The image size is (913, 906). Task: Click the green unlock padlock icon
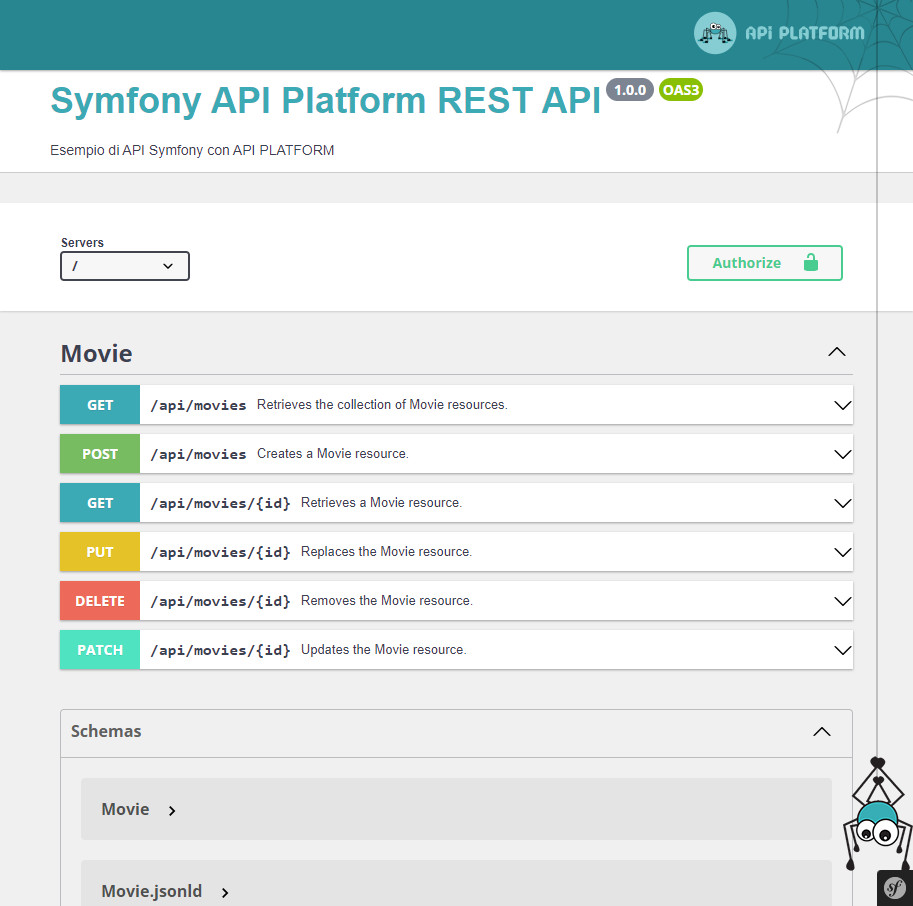(811, 263)
